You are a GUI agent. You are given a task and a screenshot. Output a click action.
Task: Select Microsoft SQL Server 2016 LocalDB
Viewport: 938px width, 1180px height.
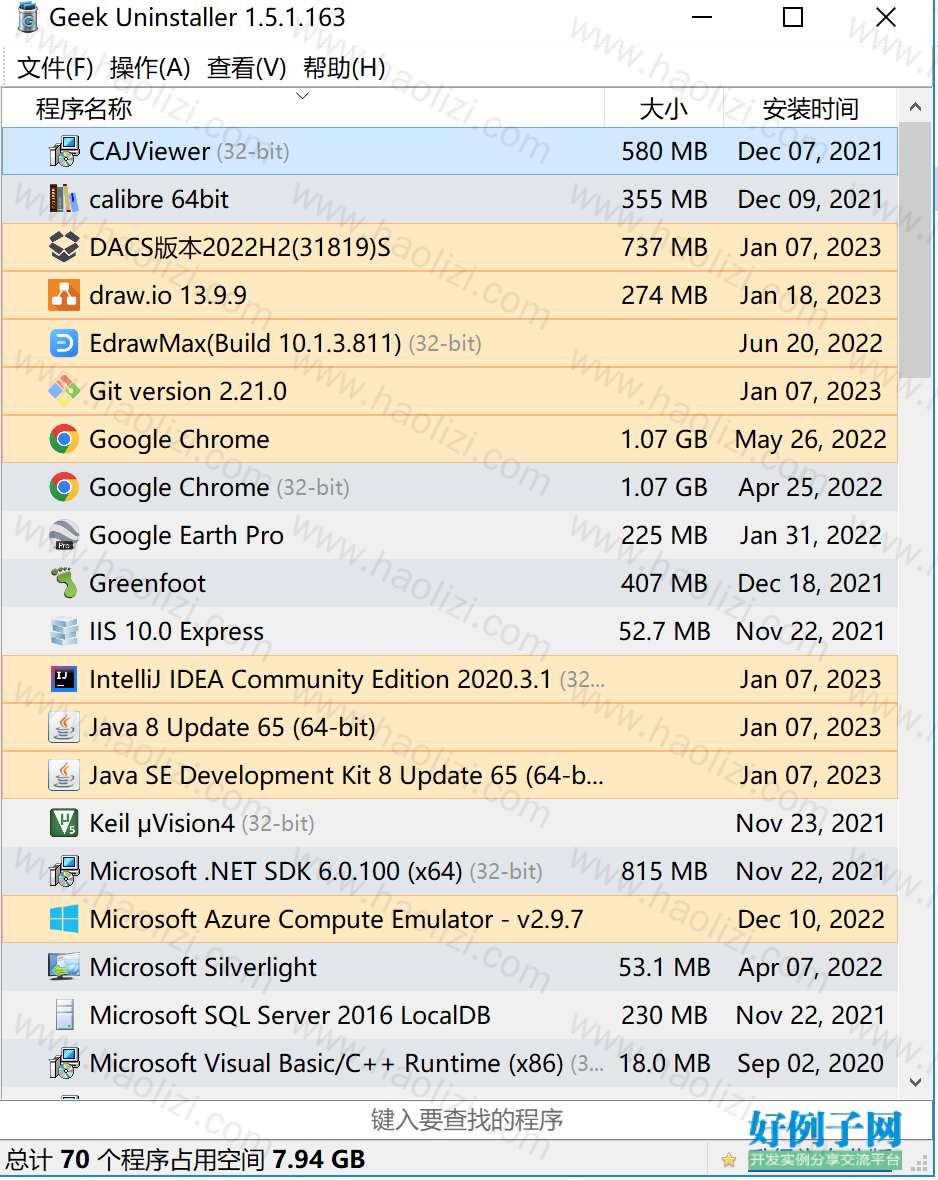[x=290, y=1015]
